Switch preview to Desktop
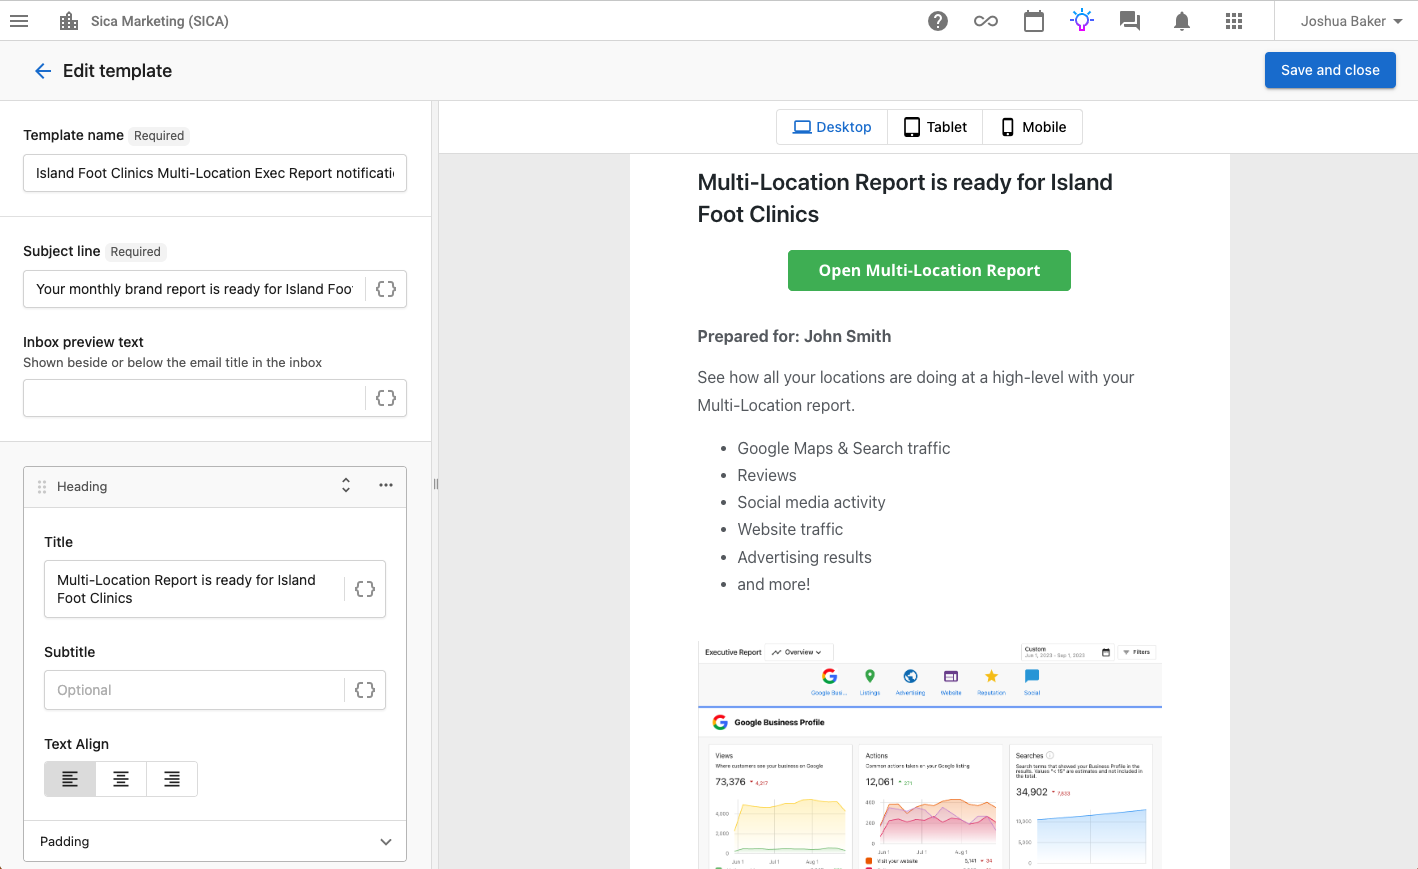The image size is (1418, 869). 832,127
